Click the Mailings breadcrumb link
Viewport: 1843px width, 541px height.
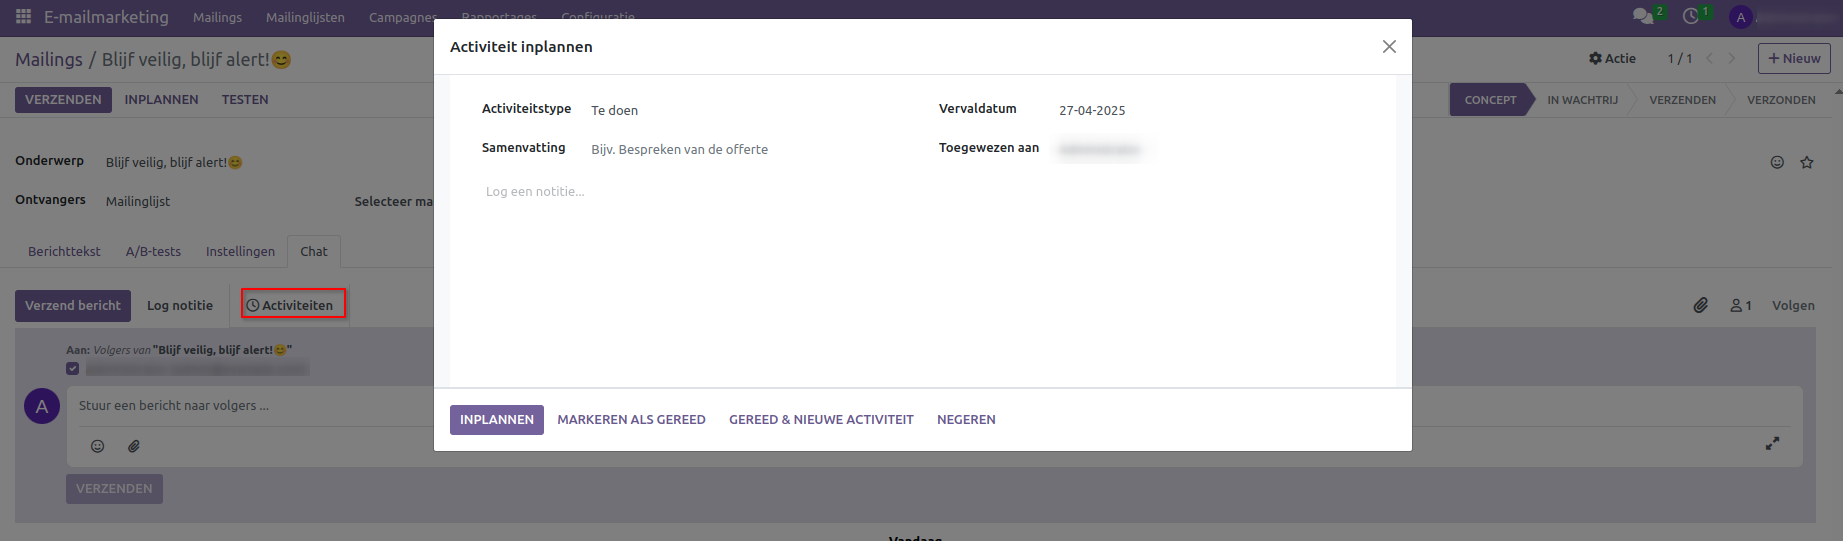point(49,60)
